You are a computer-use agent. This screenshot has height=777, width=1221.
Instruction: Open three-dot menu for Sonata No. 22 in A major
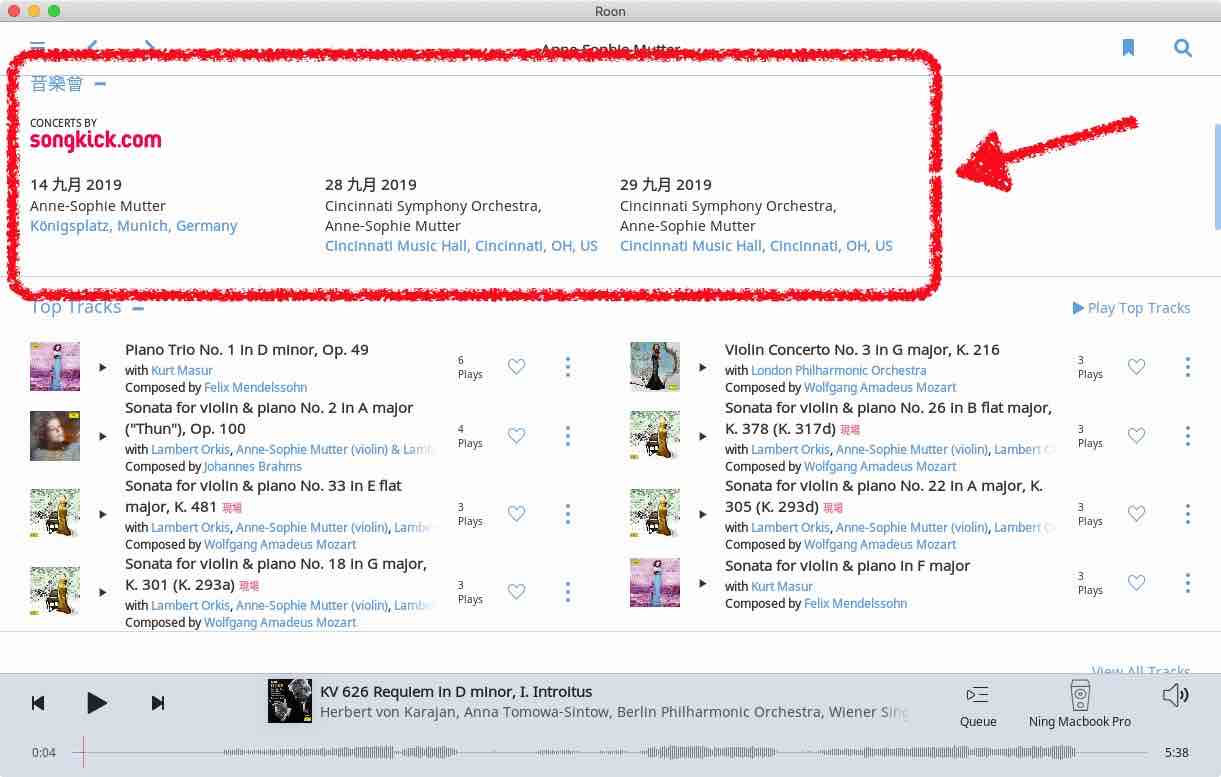coord(1188,514)
